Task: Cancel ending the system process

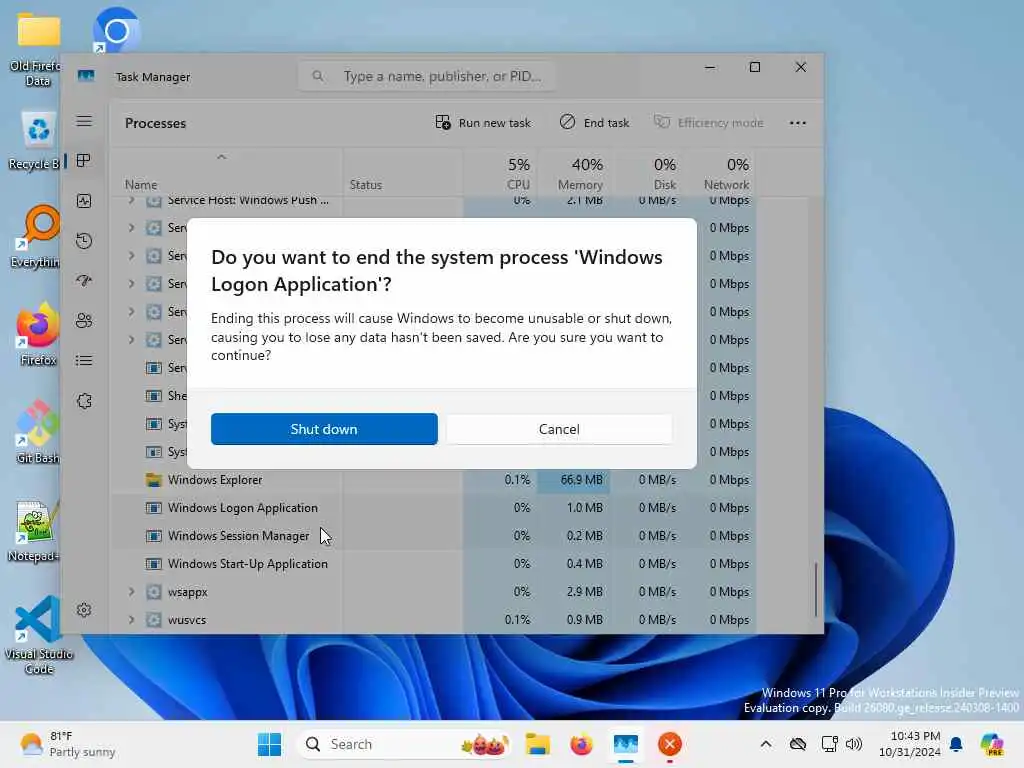Action: click(559, 429)
